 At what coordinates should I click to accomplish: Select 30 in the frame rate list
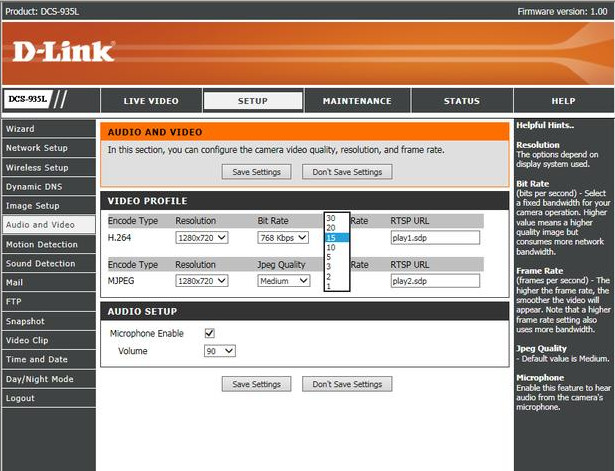(x=337, y=218)
